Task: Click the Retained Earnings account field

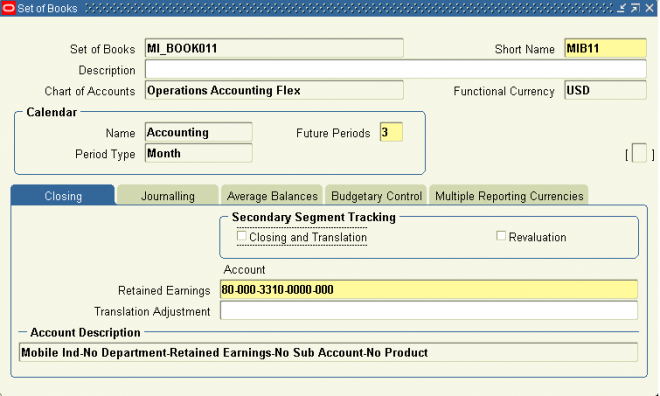Action: click(x=428, y=290)
